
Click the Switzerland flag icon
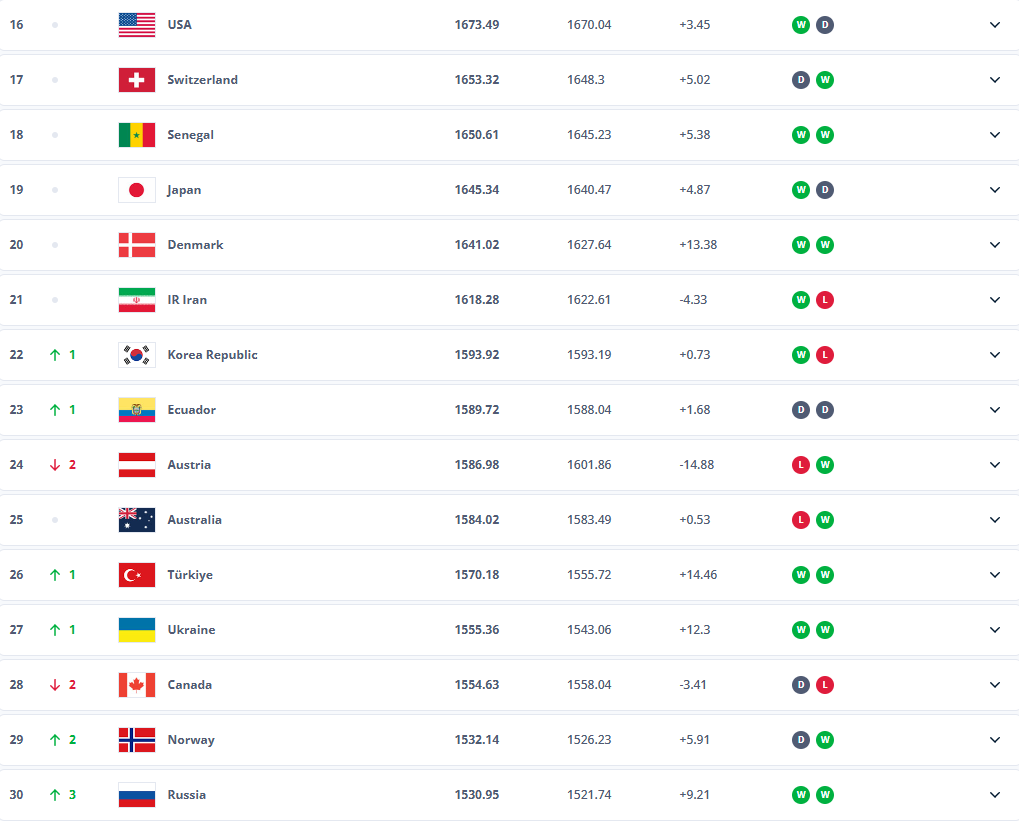(137, 80)
